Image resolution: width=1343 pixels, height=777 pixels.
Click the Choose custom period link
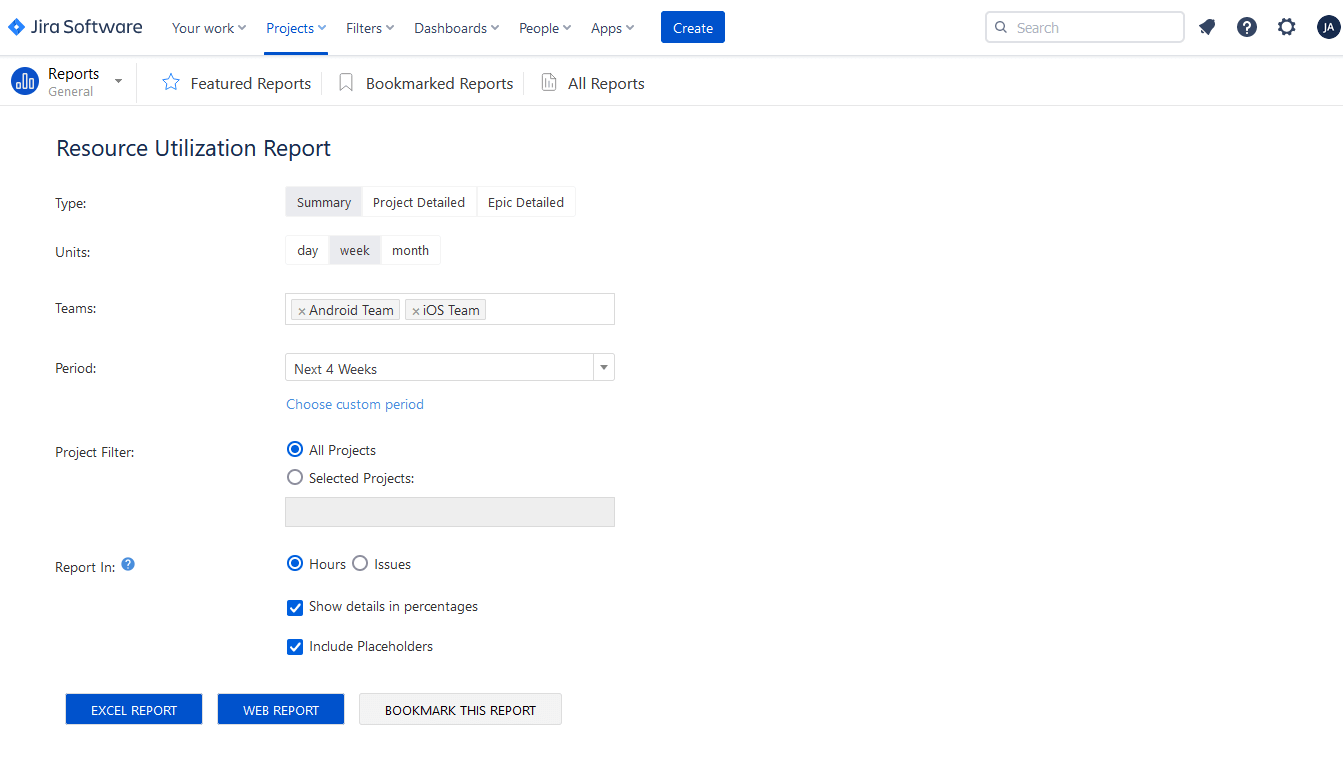coord(354,404)
